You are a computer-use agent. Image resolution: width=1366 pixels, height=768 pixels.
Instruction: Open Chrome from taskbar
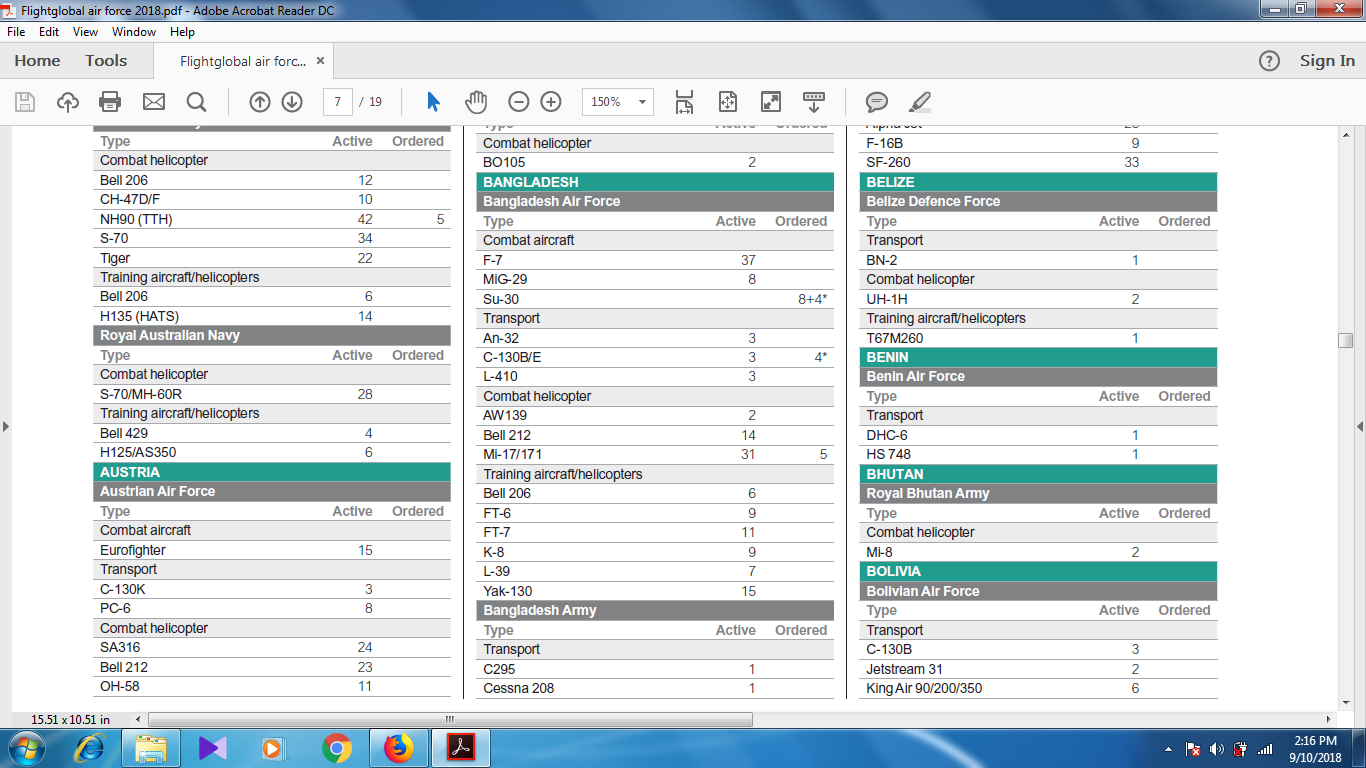click(x=337, y=748)
